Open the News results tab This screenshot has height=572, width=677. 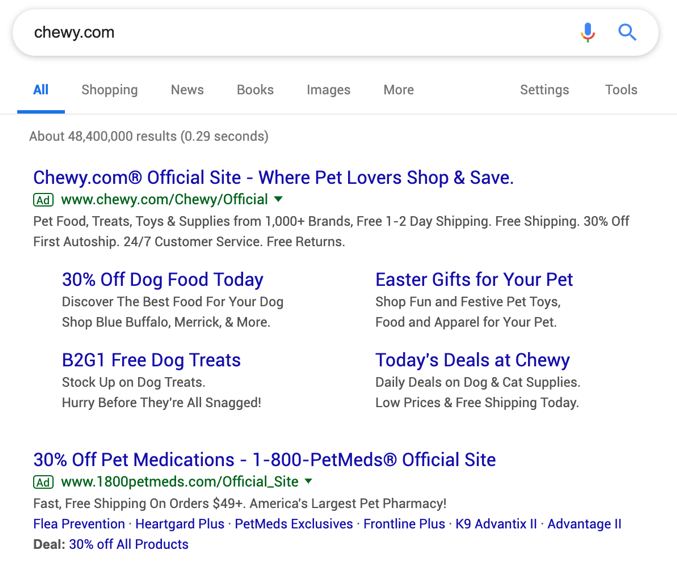tap(187, 90)
